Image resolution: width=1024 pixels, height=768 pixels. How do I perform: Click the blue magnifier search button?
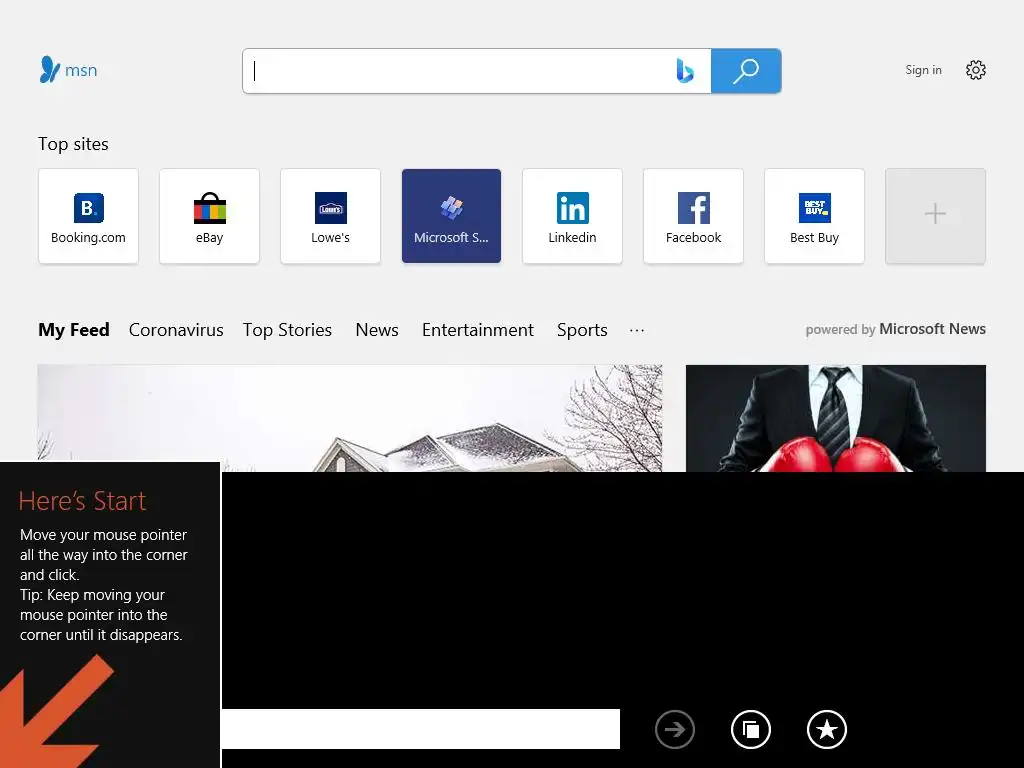(x=746, y=71)
